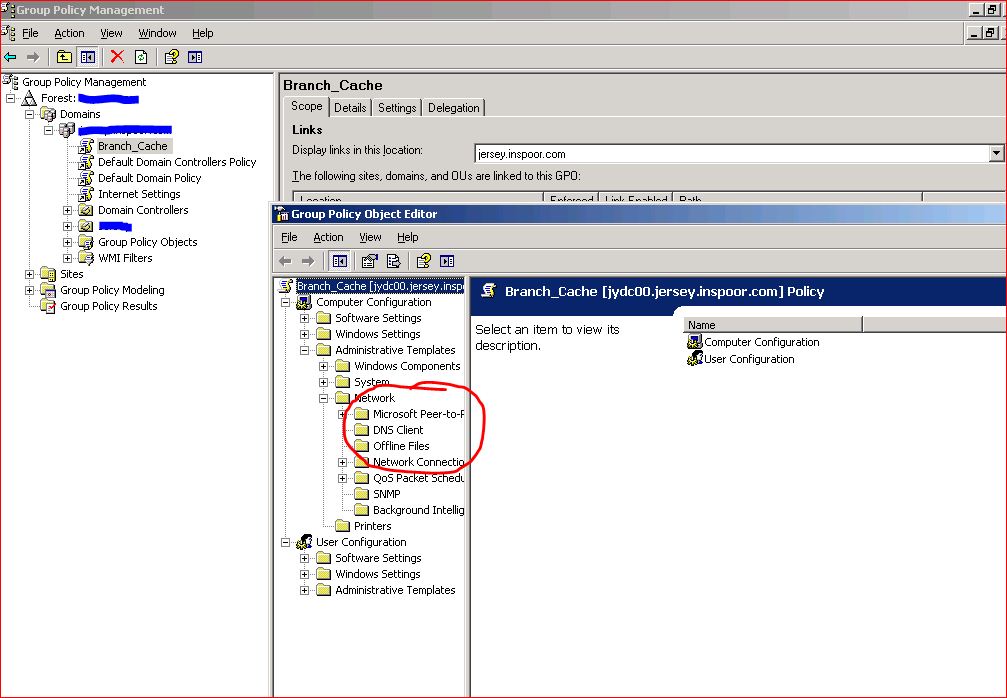The width and height of the screenshot is (1007, 698).
Task: Click the Back arrow in Group Policy Object Editor
Action: point(287,261)
